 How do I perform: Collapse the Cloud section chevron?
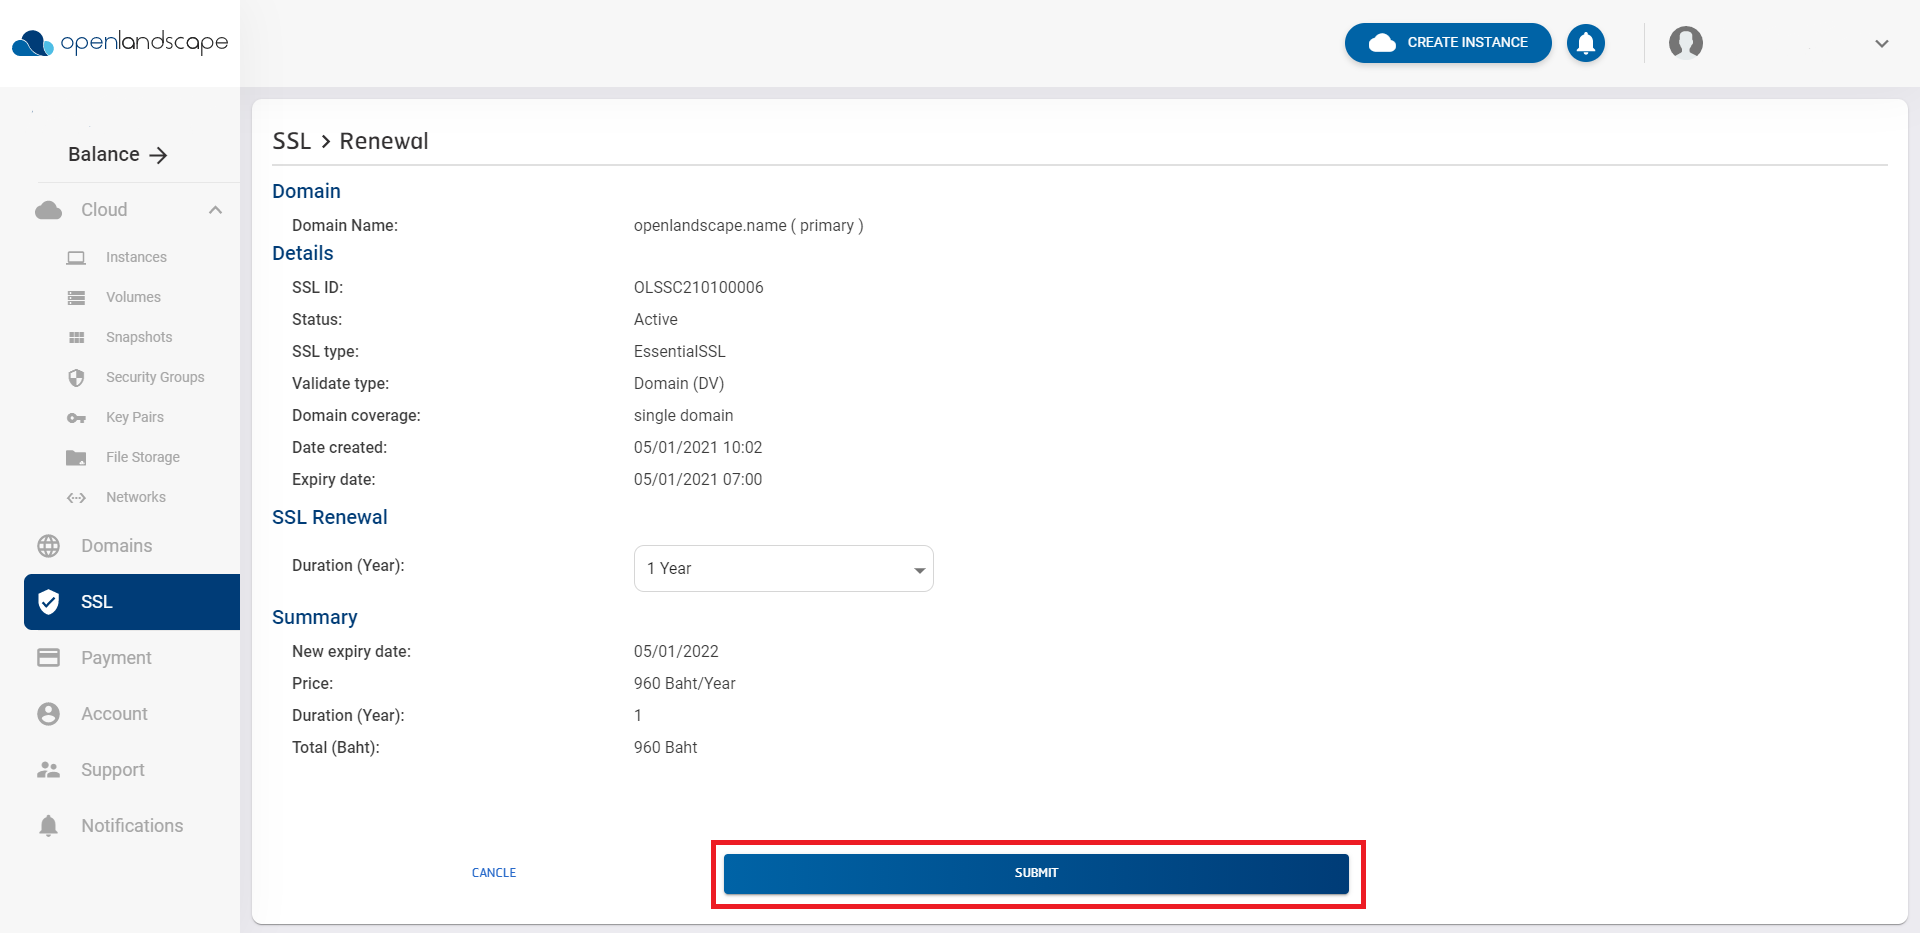215,209
